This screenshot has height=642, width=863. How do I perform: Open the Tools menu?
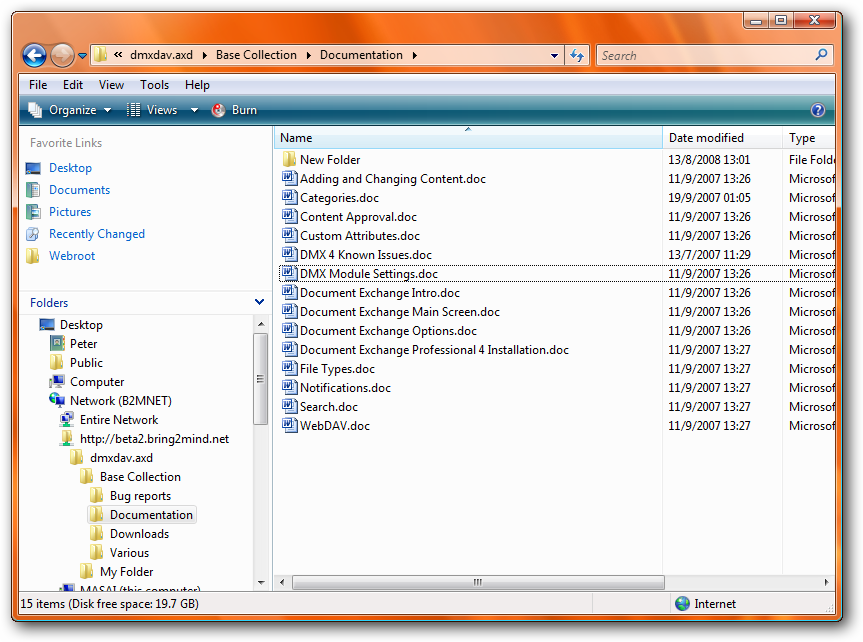tap(154, 85)
